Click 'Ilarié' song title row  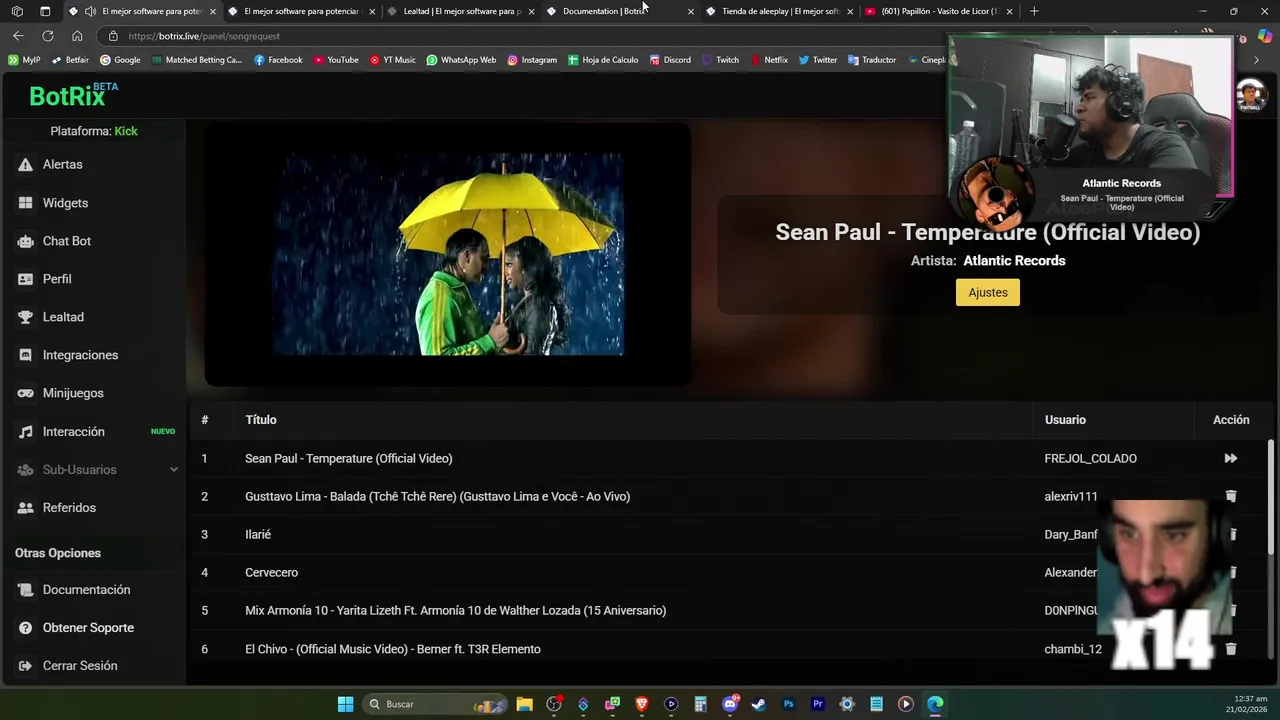point(258,535)
